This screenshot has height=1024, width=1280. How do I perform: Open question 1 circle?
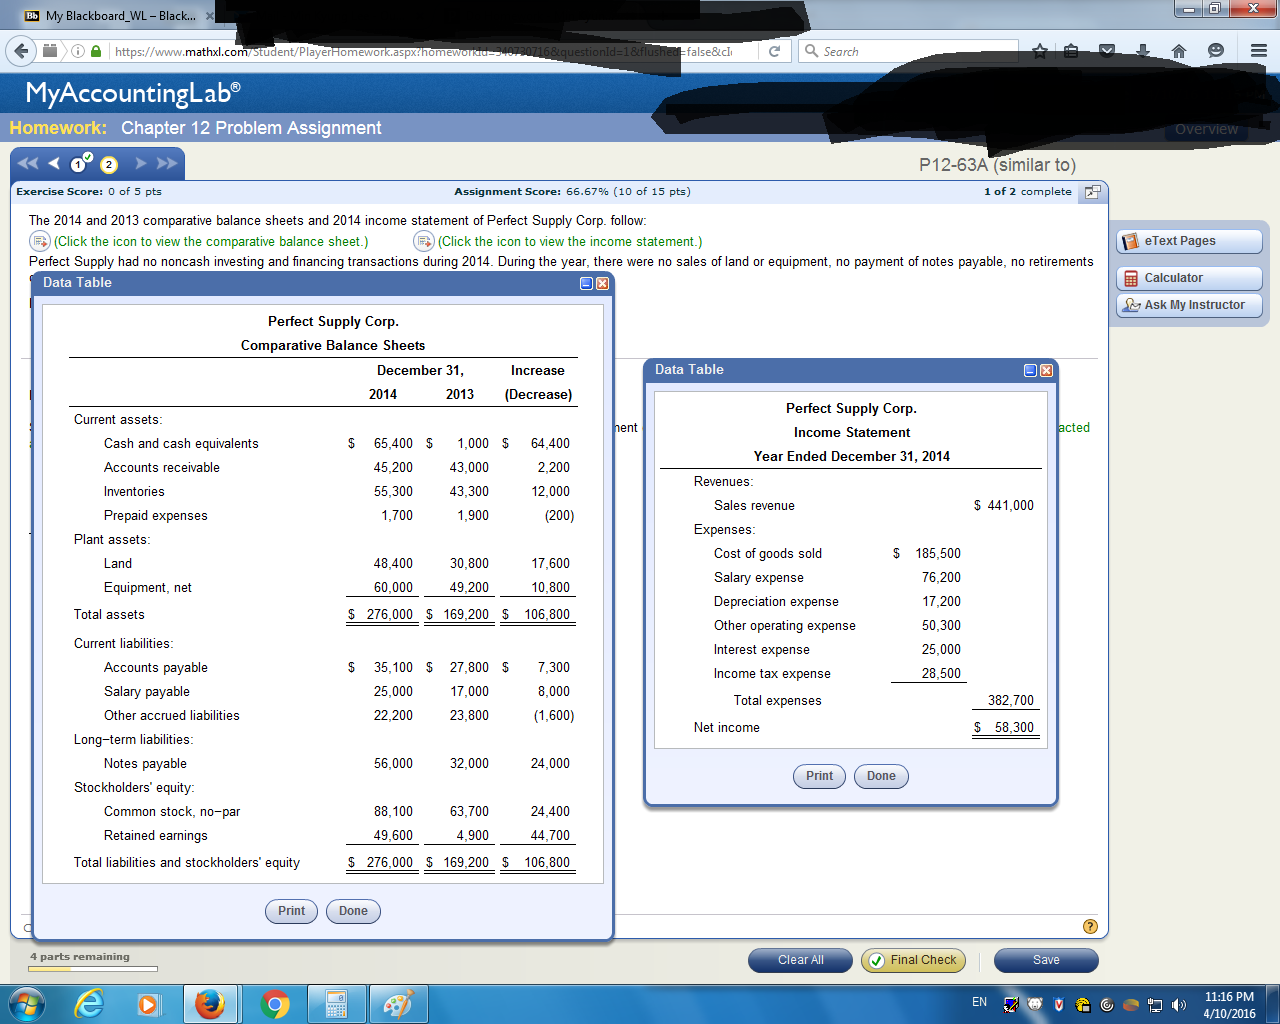click(79, 164)
